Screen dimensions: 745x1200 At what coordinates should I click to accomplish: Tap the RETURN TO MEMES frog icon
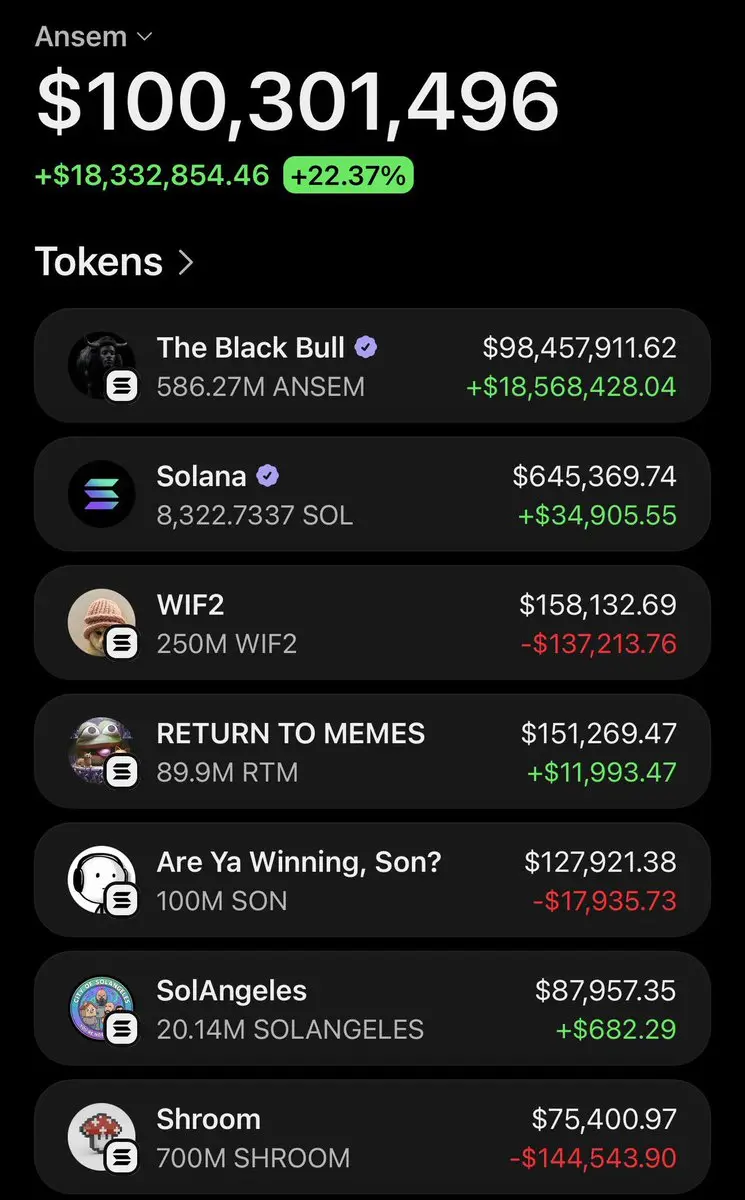pyautogui.click(x=102, y=751)
